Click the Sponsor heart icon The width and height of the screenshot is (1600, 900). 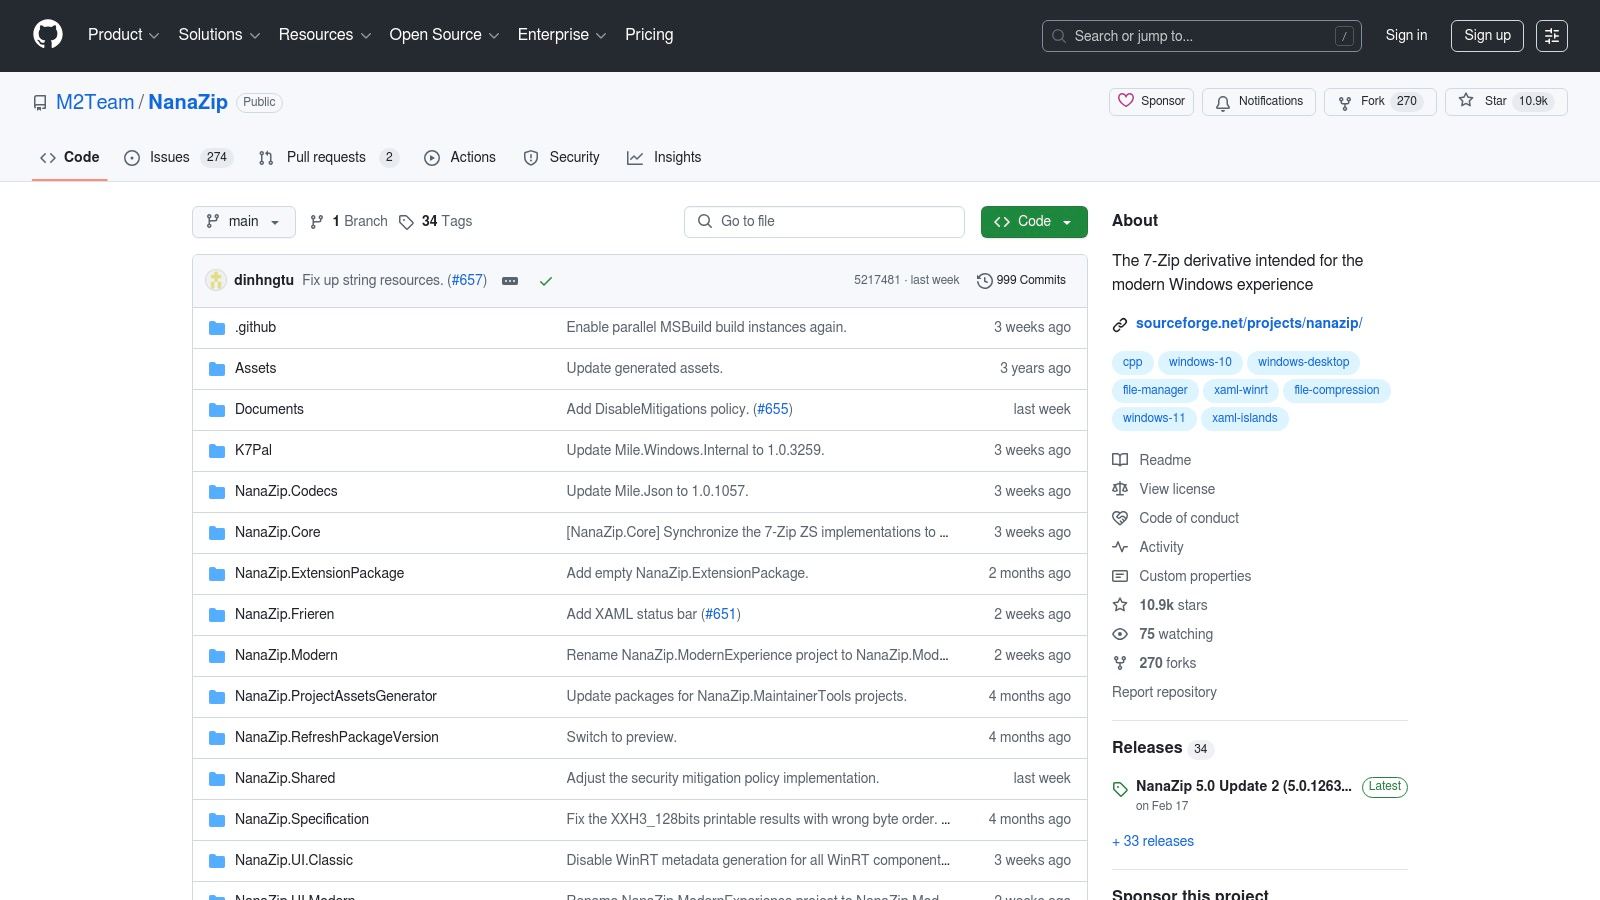point(1126,101)
